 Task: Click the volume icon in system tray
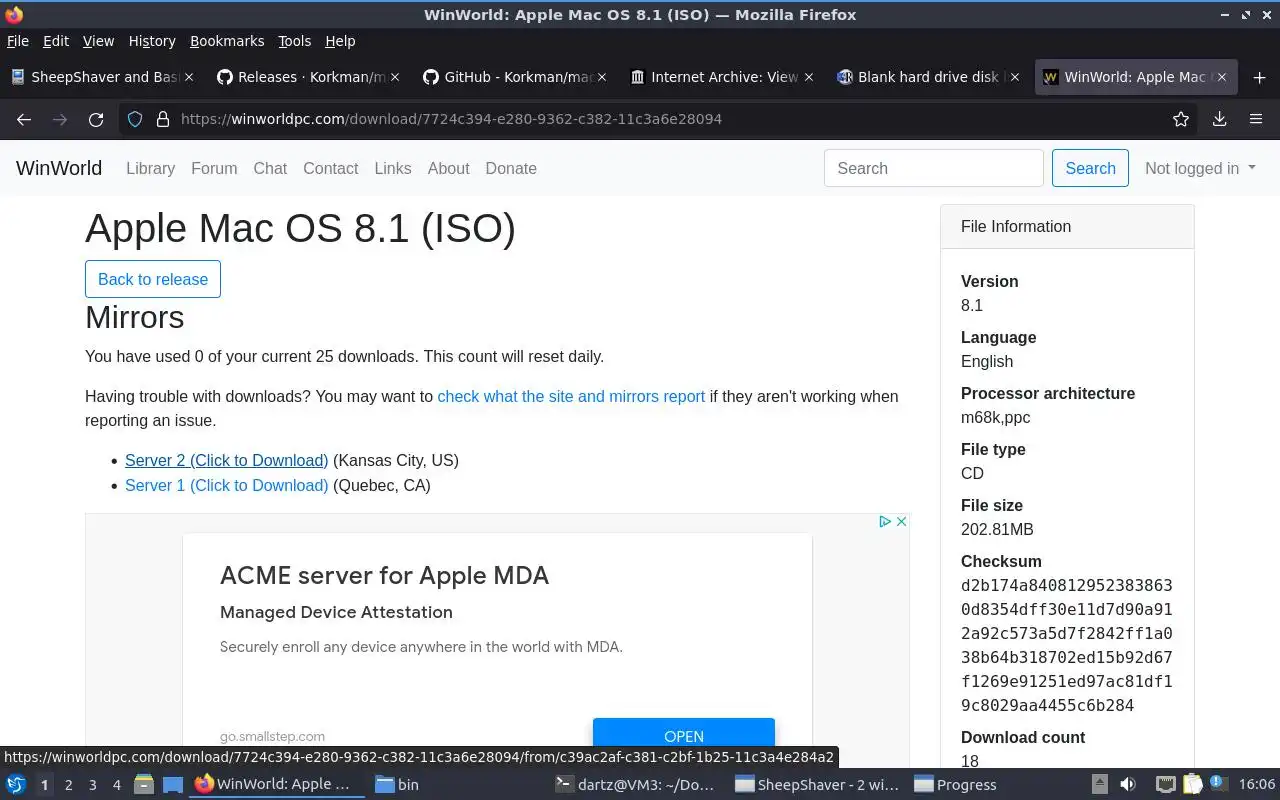[1128, 784]
